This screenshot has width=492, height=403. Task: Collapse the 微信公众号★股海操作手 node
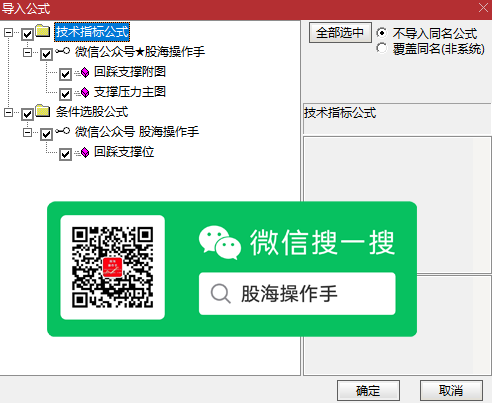coord(27,52)
